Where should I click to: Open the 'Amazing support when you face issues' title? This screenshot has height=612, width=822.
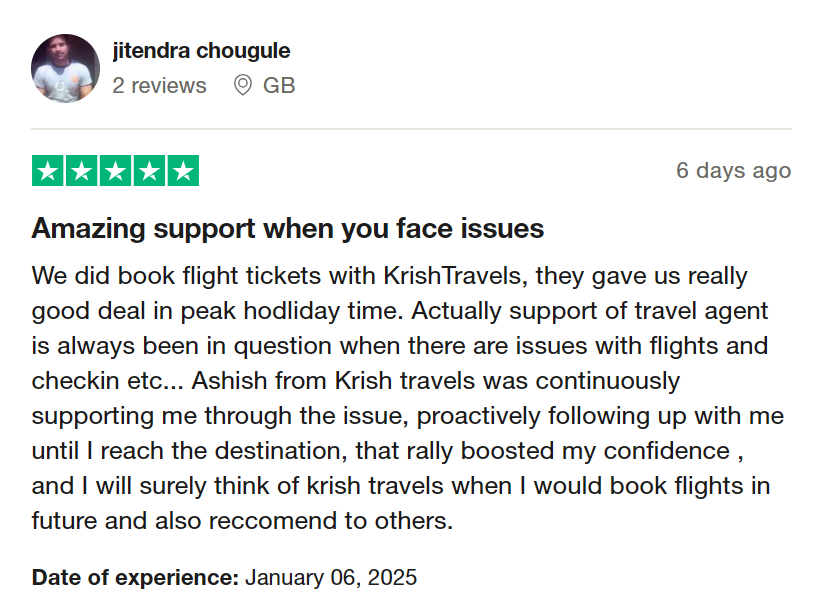pyautogui.click(x=287, y=228)
